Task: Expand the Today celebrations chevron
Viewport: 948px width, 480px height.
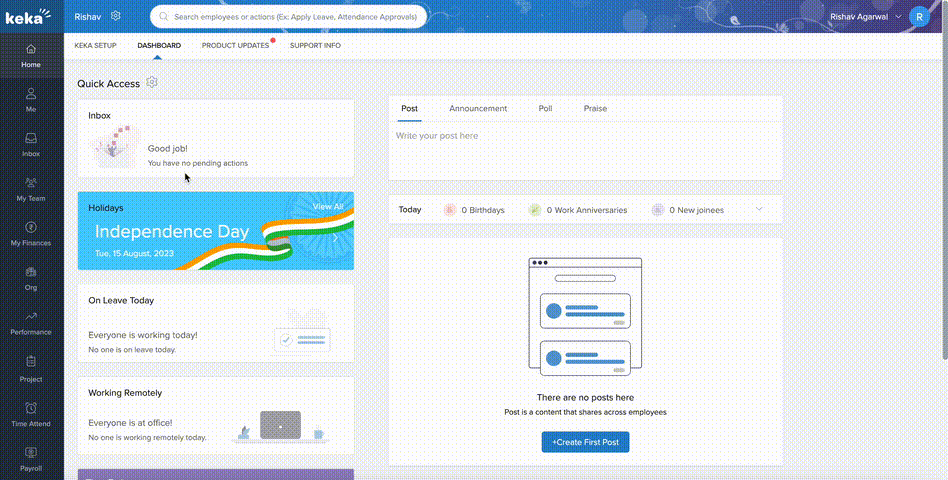Action: point(759,209)
